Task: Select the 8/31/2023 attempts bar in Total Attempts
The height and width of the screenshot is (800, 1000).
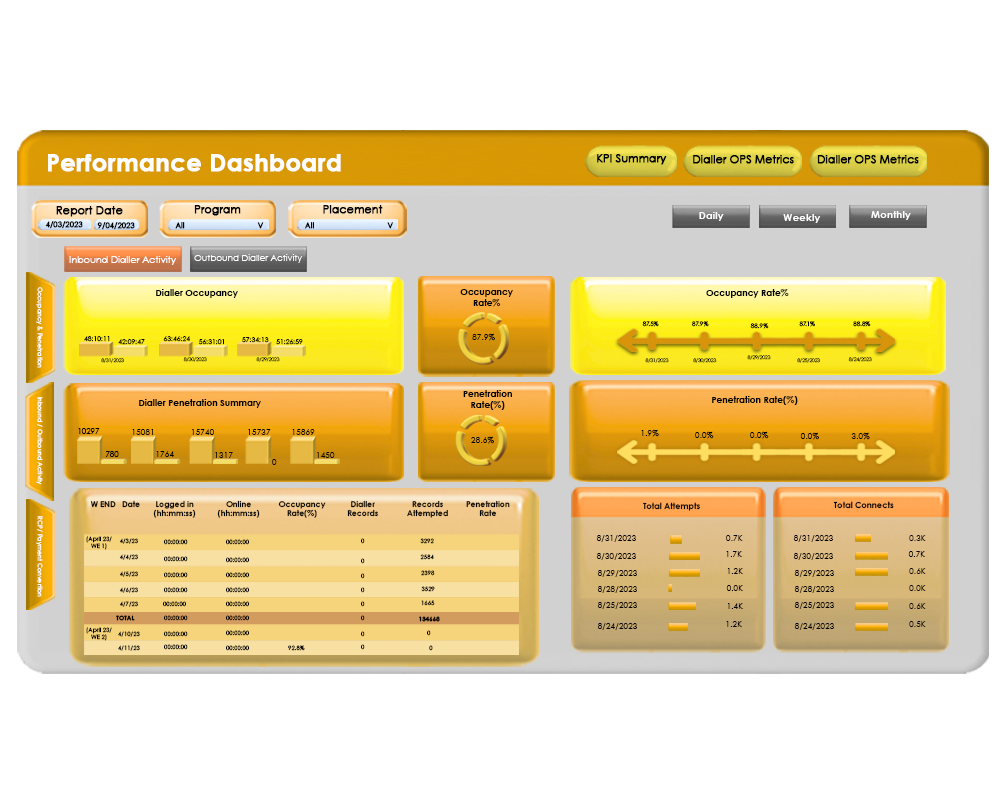Action: tap(677, 538)
